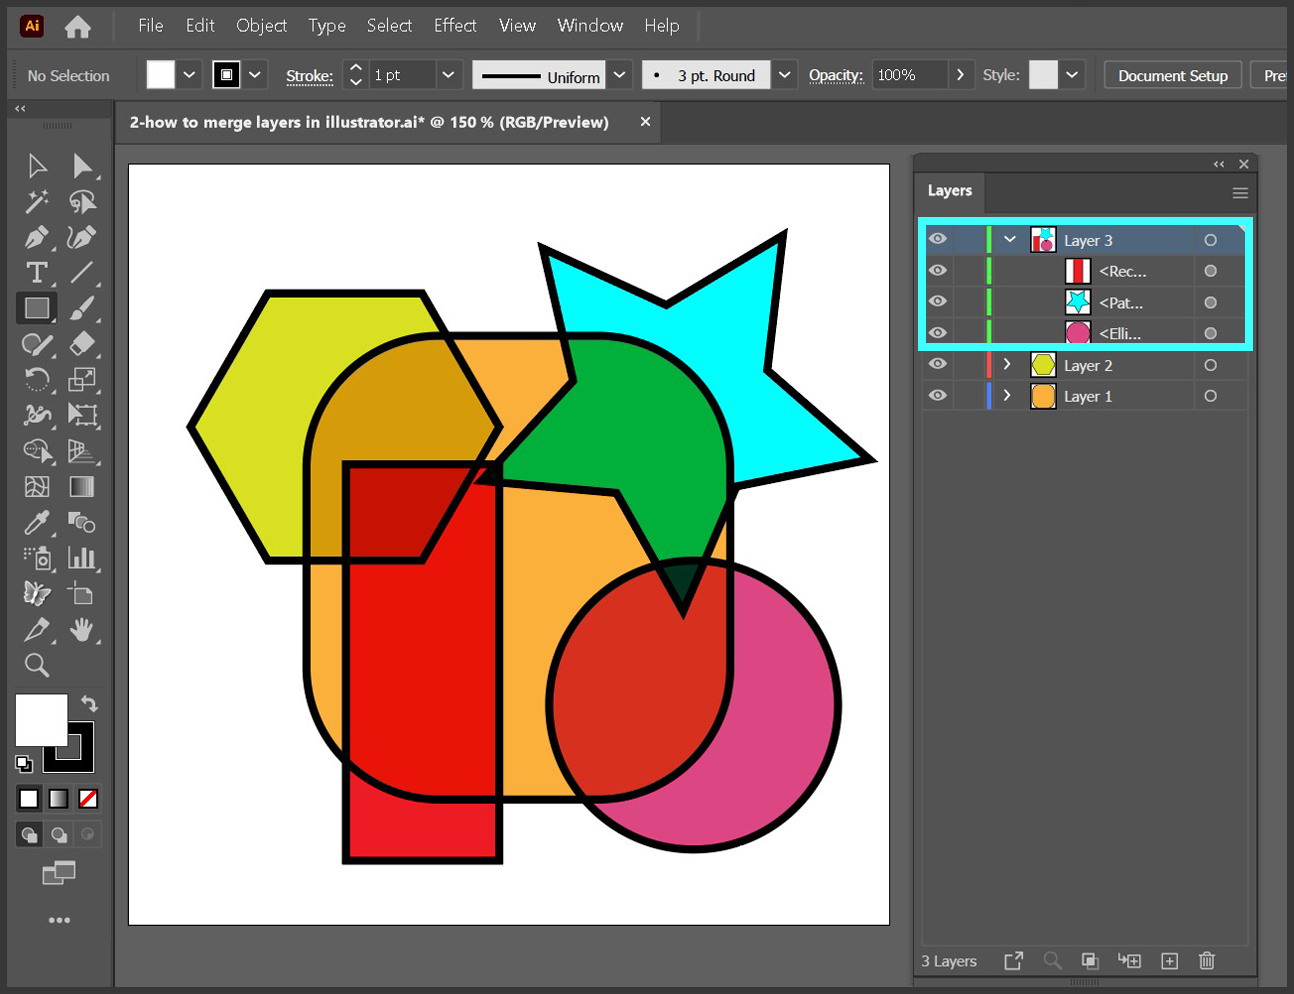Pick the Lasso tool
The height and width of the screenshot is (994, 1294).
(82, 202)
